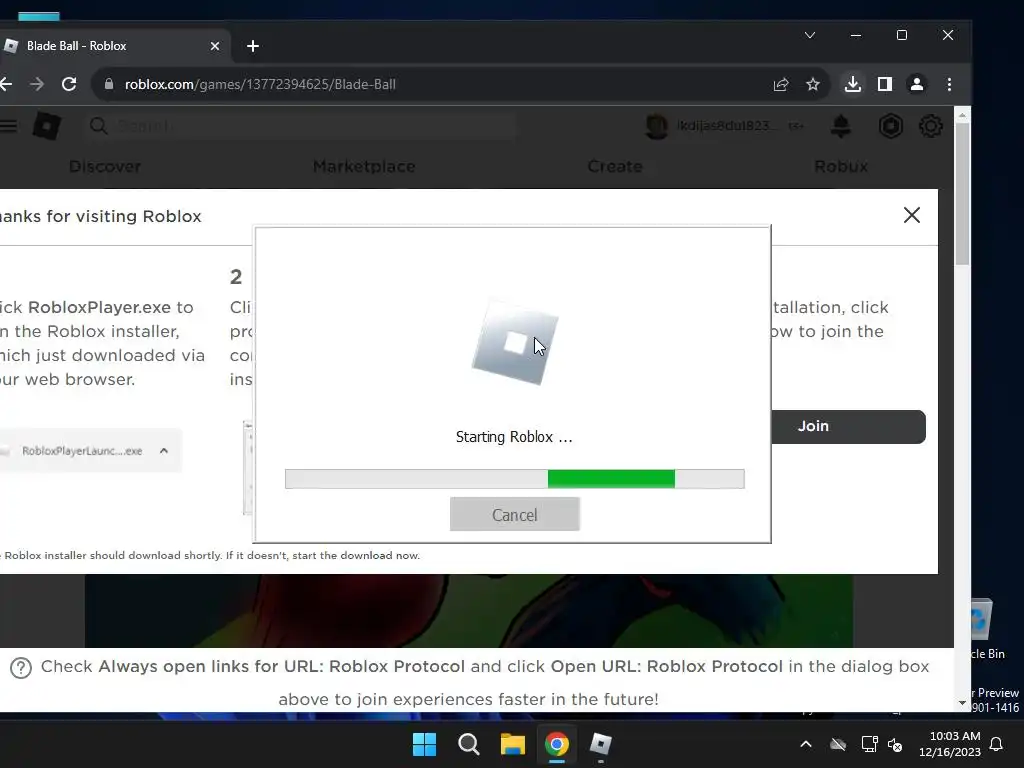Open Chrome downloads panel

tap(852, 84)
